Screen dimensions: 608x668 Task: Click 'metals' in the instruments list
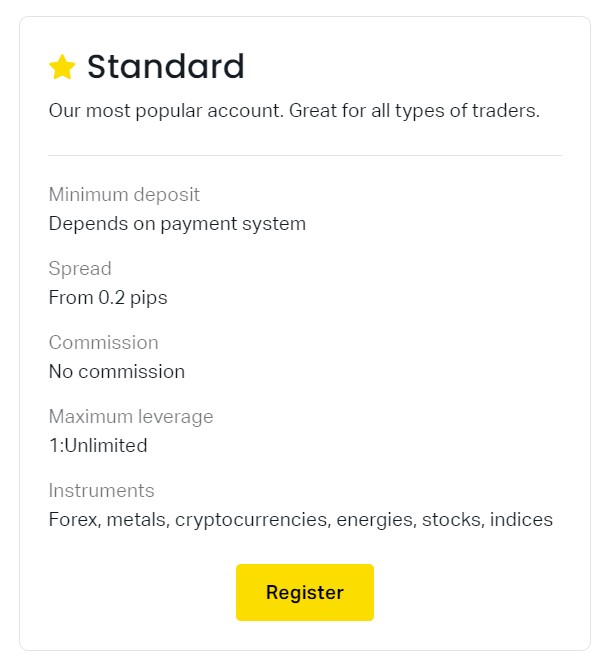tap(137, 520)
